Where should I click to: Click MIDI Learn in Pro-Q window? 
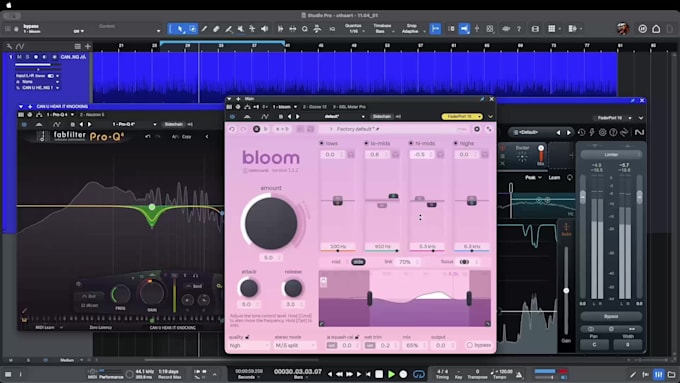pos(45,327)
